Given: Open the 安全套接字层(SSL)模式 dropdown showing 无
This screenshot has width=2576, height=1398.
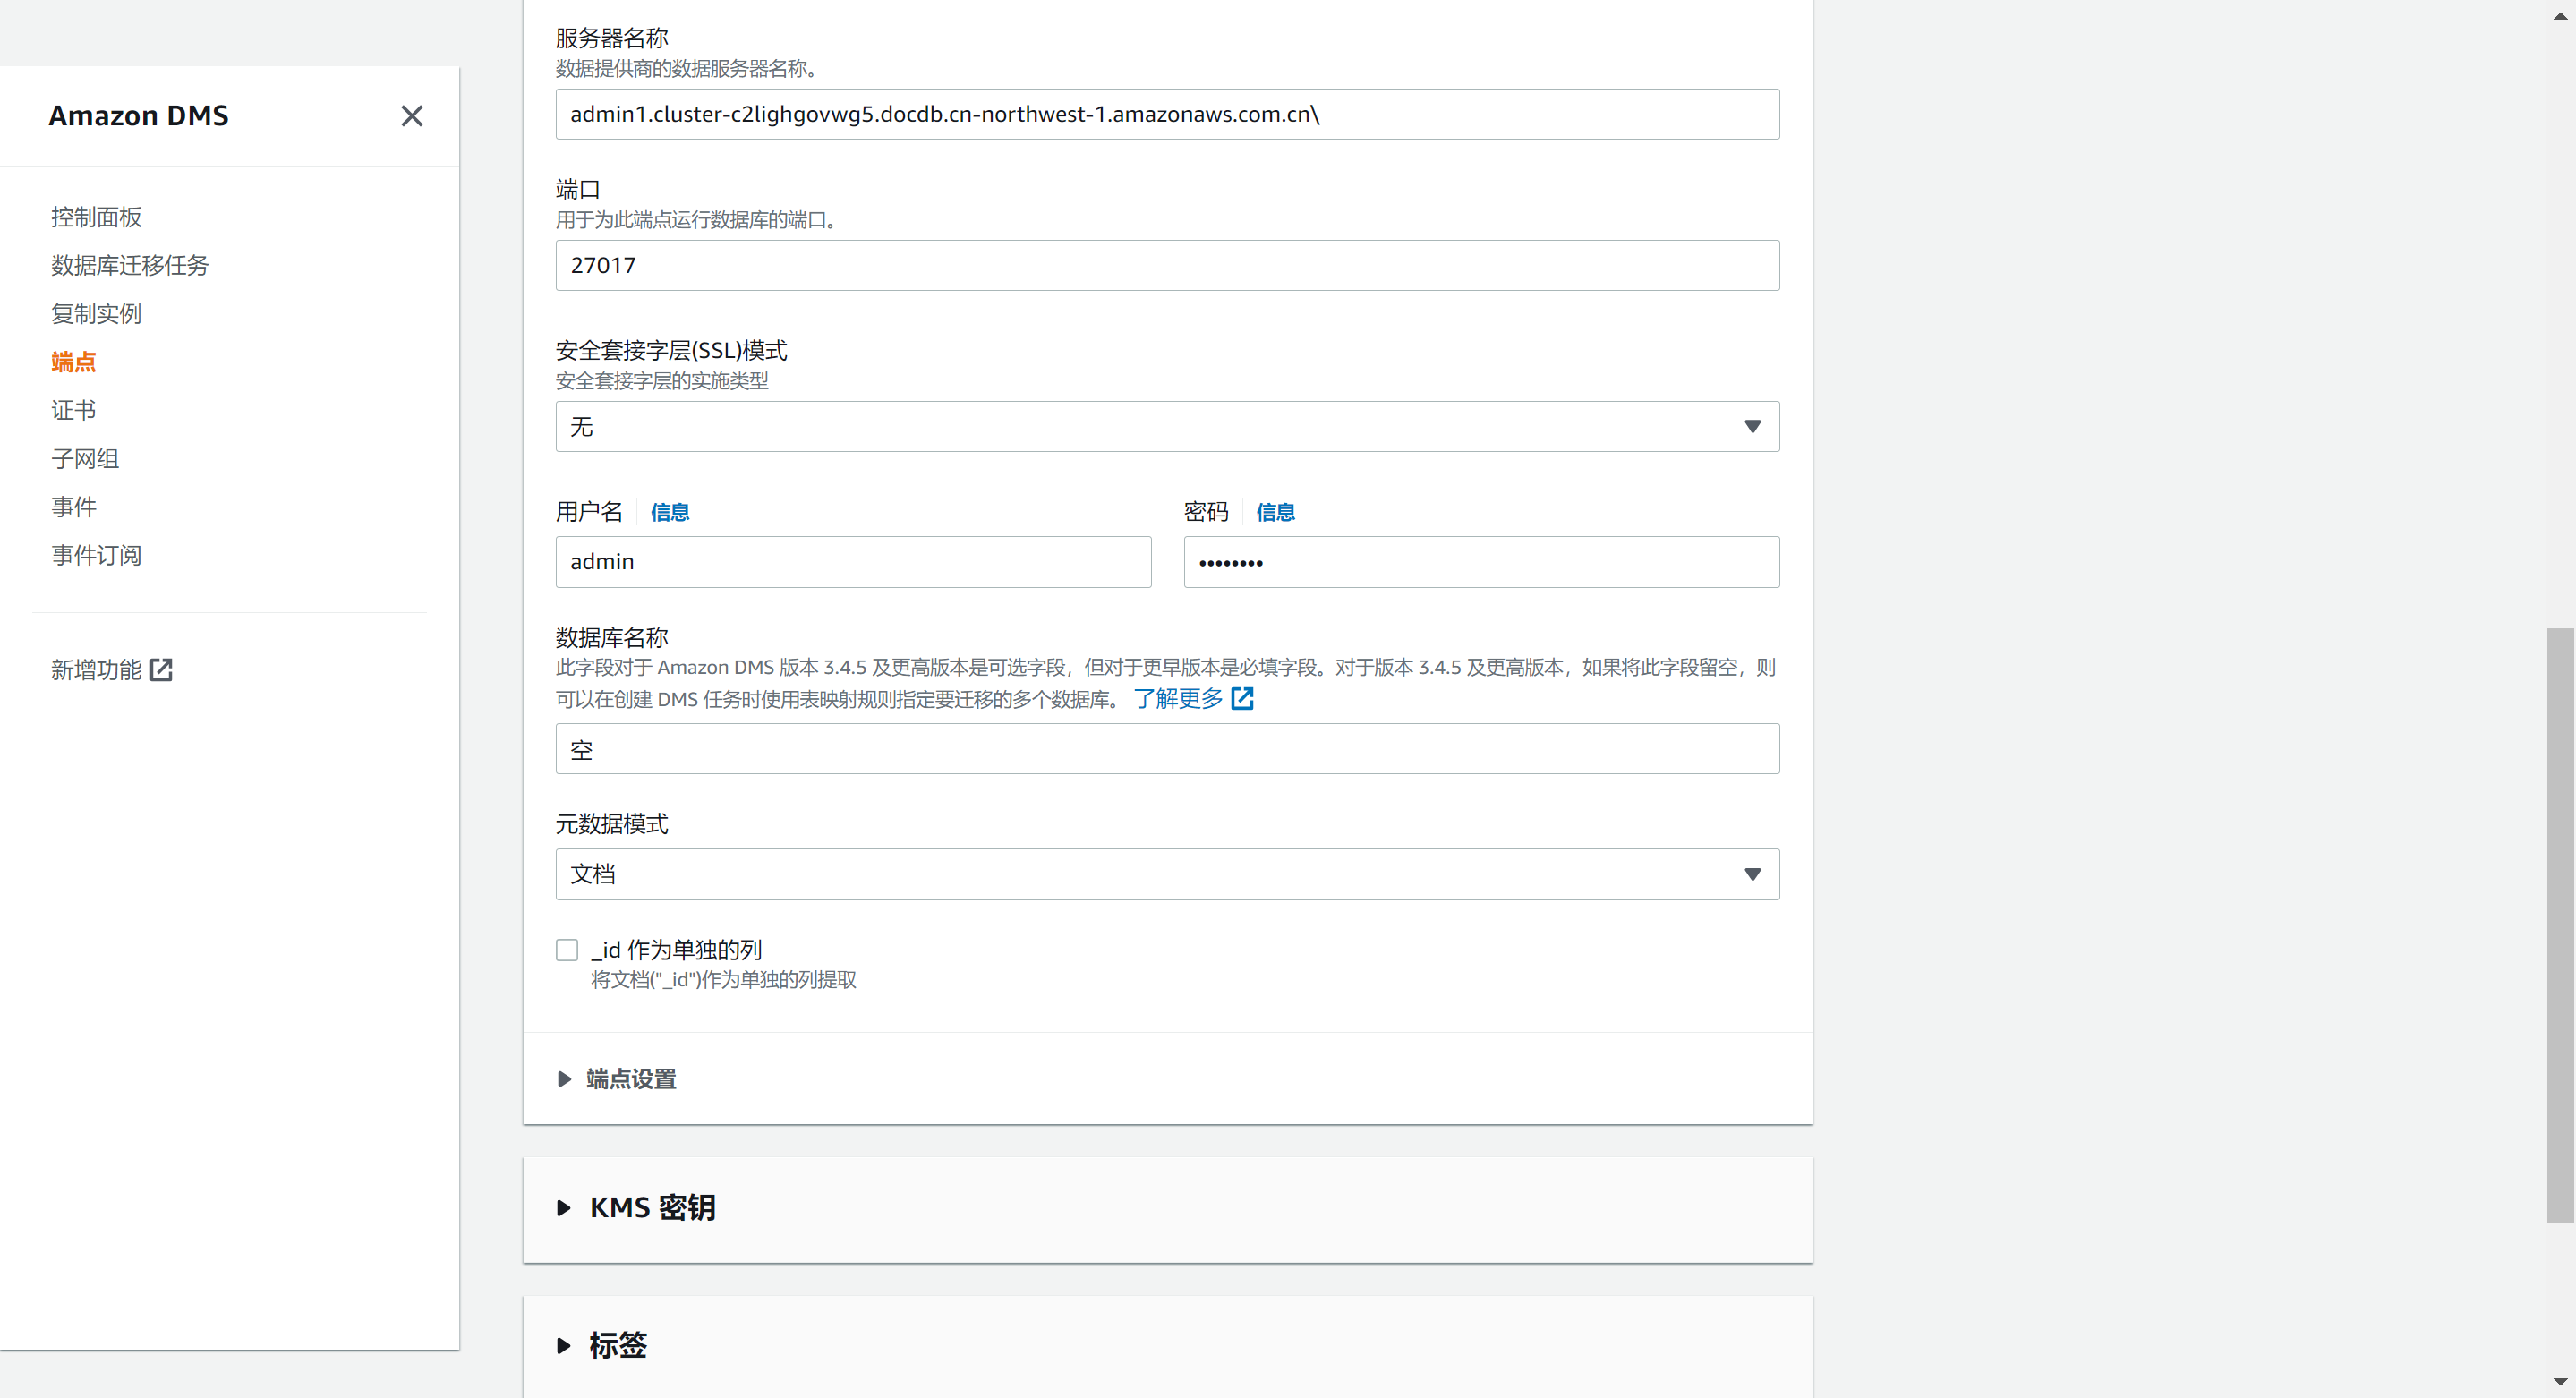Looking at the screenshot, I should (x=1167, y=427).
